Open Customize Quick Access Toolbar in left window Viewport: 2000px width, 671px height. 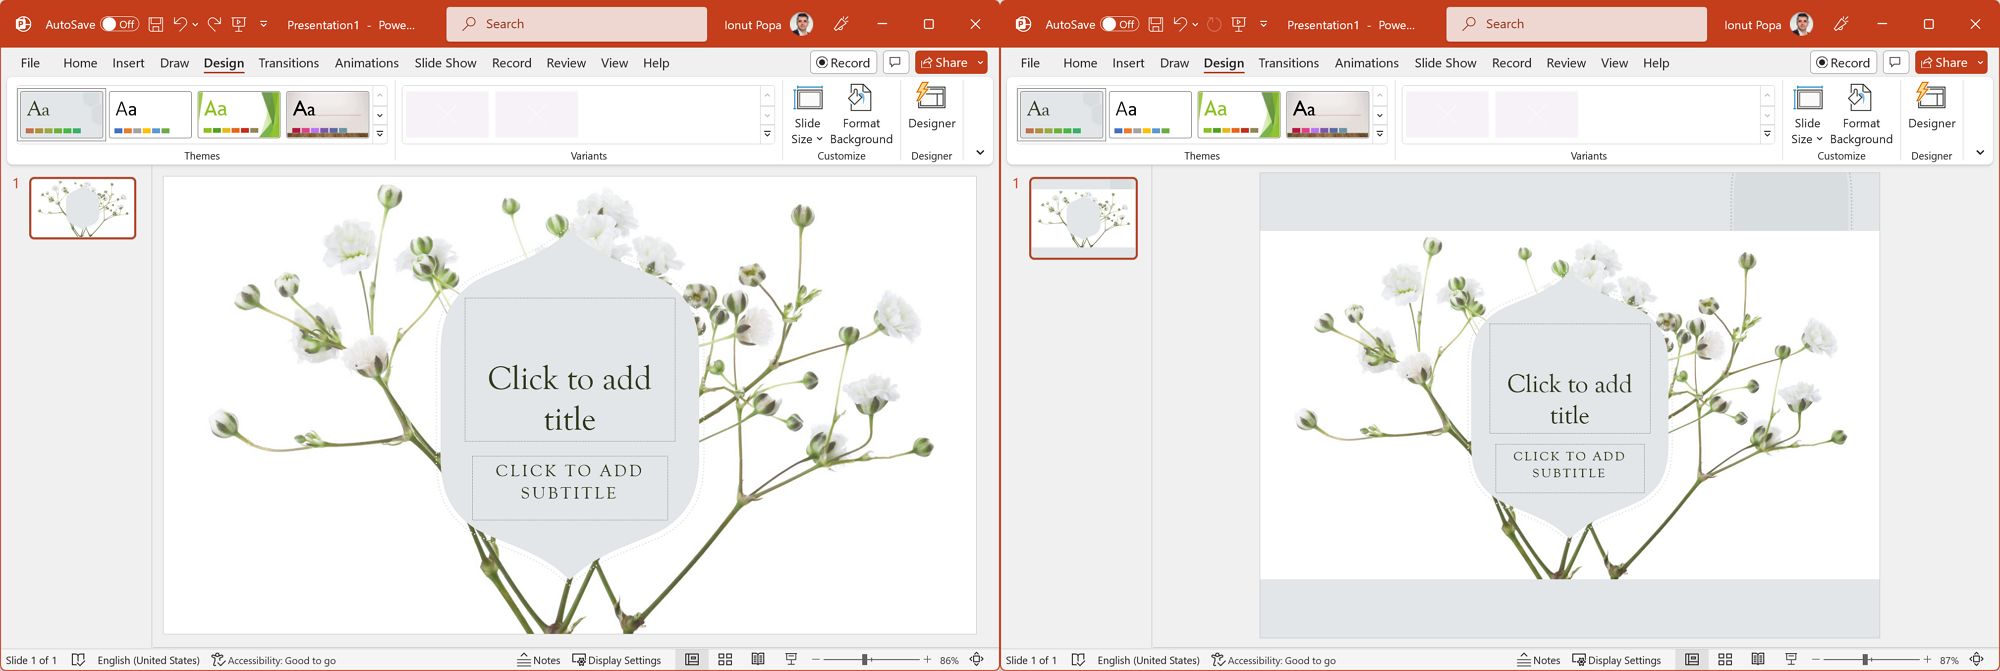click(264, 24)
